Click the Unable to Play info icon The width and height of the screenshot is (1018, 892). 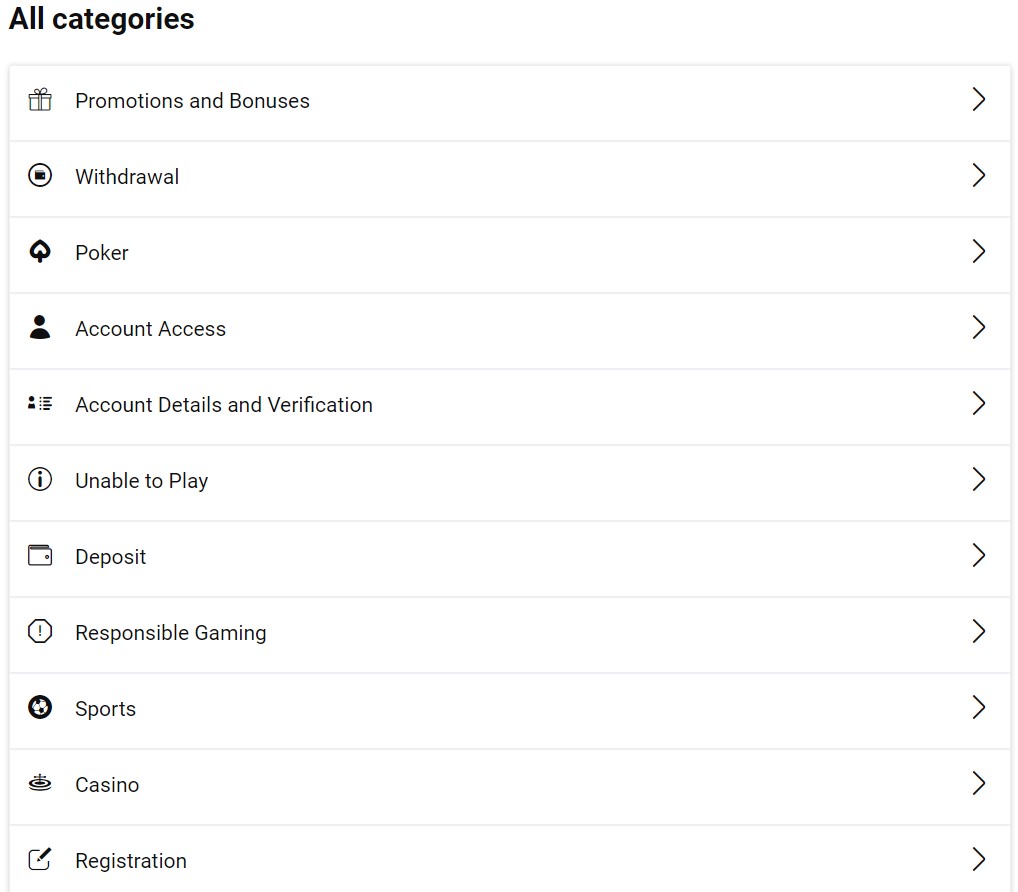[x=40, y=480]
